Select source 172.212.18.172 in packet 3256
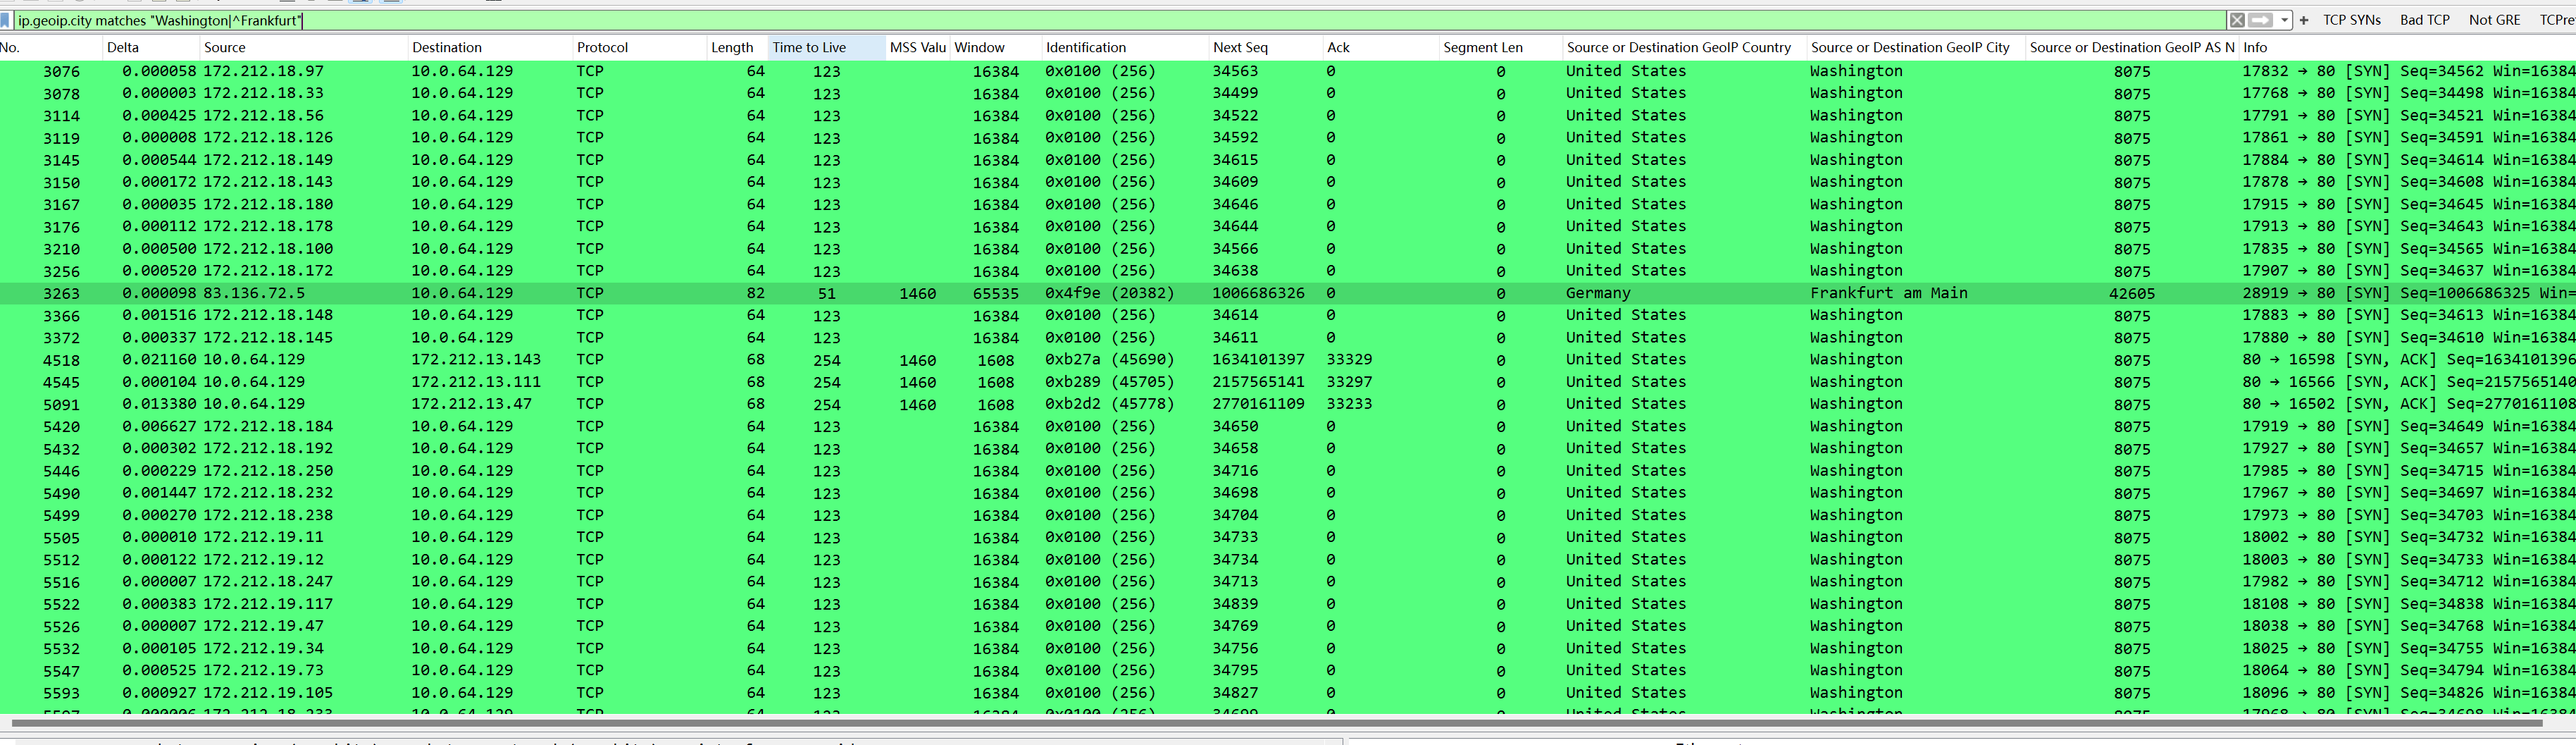 tap(268, 271)
